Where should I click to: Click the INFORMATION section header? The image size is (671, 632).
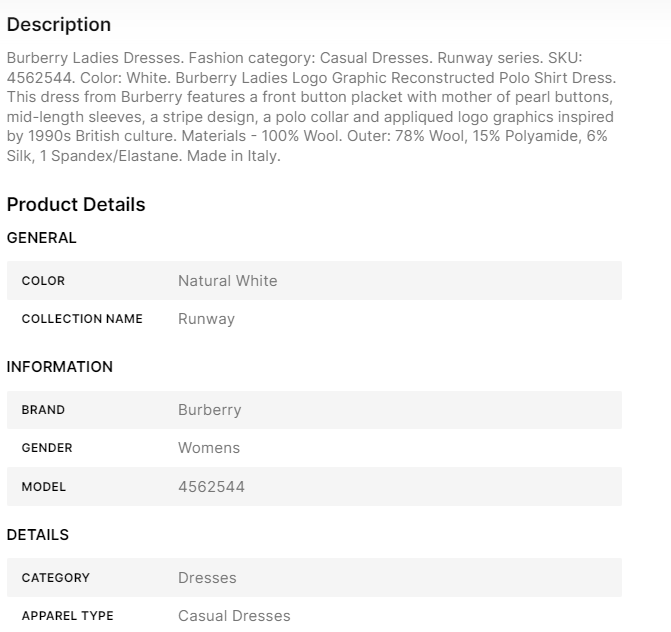click(60, 367)
